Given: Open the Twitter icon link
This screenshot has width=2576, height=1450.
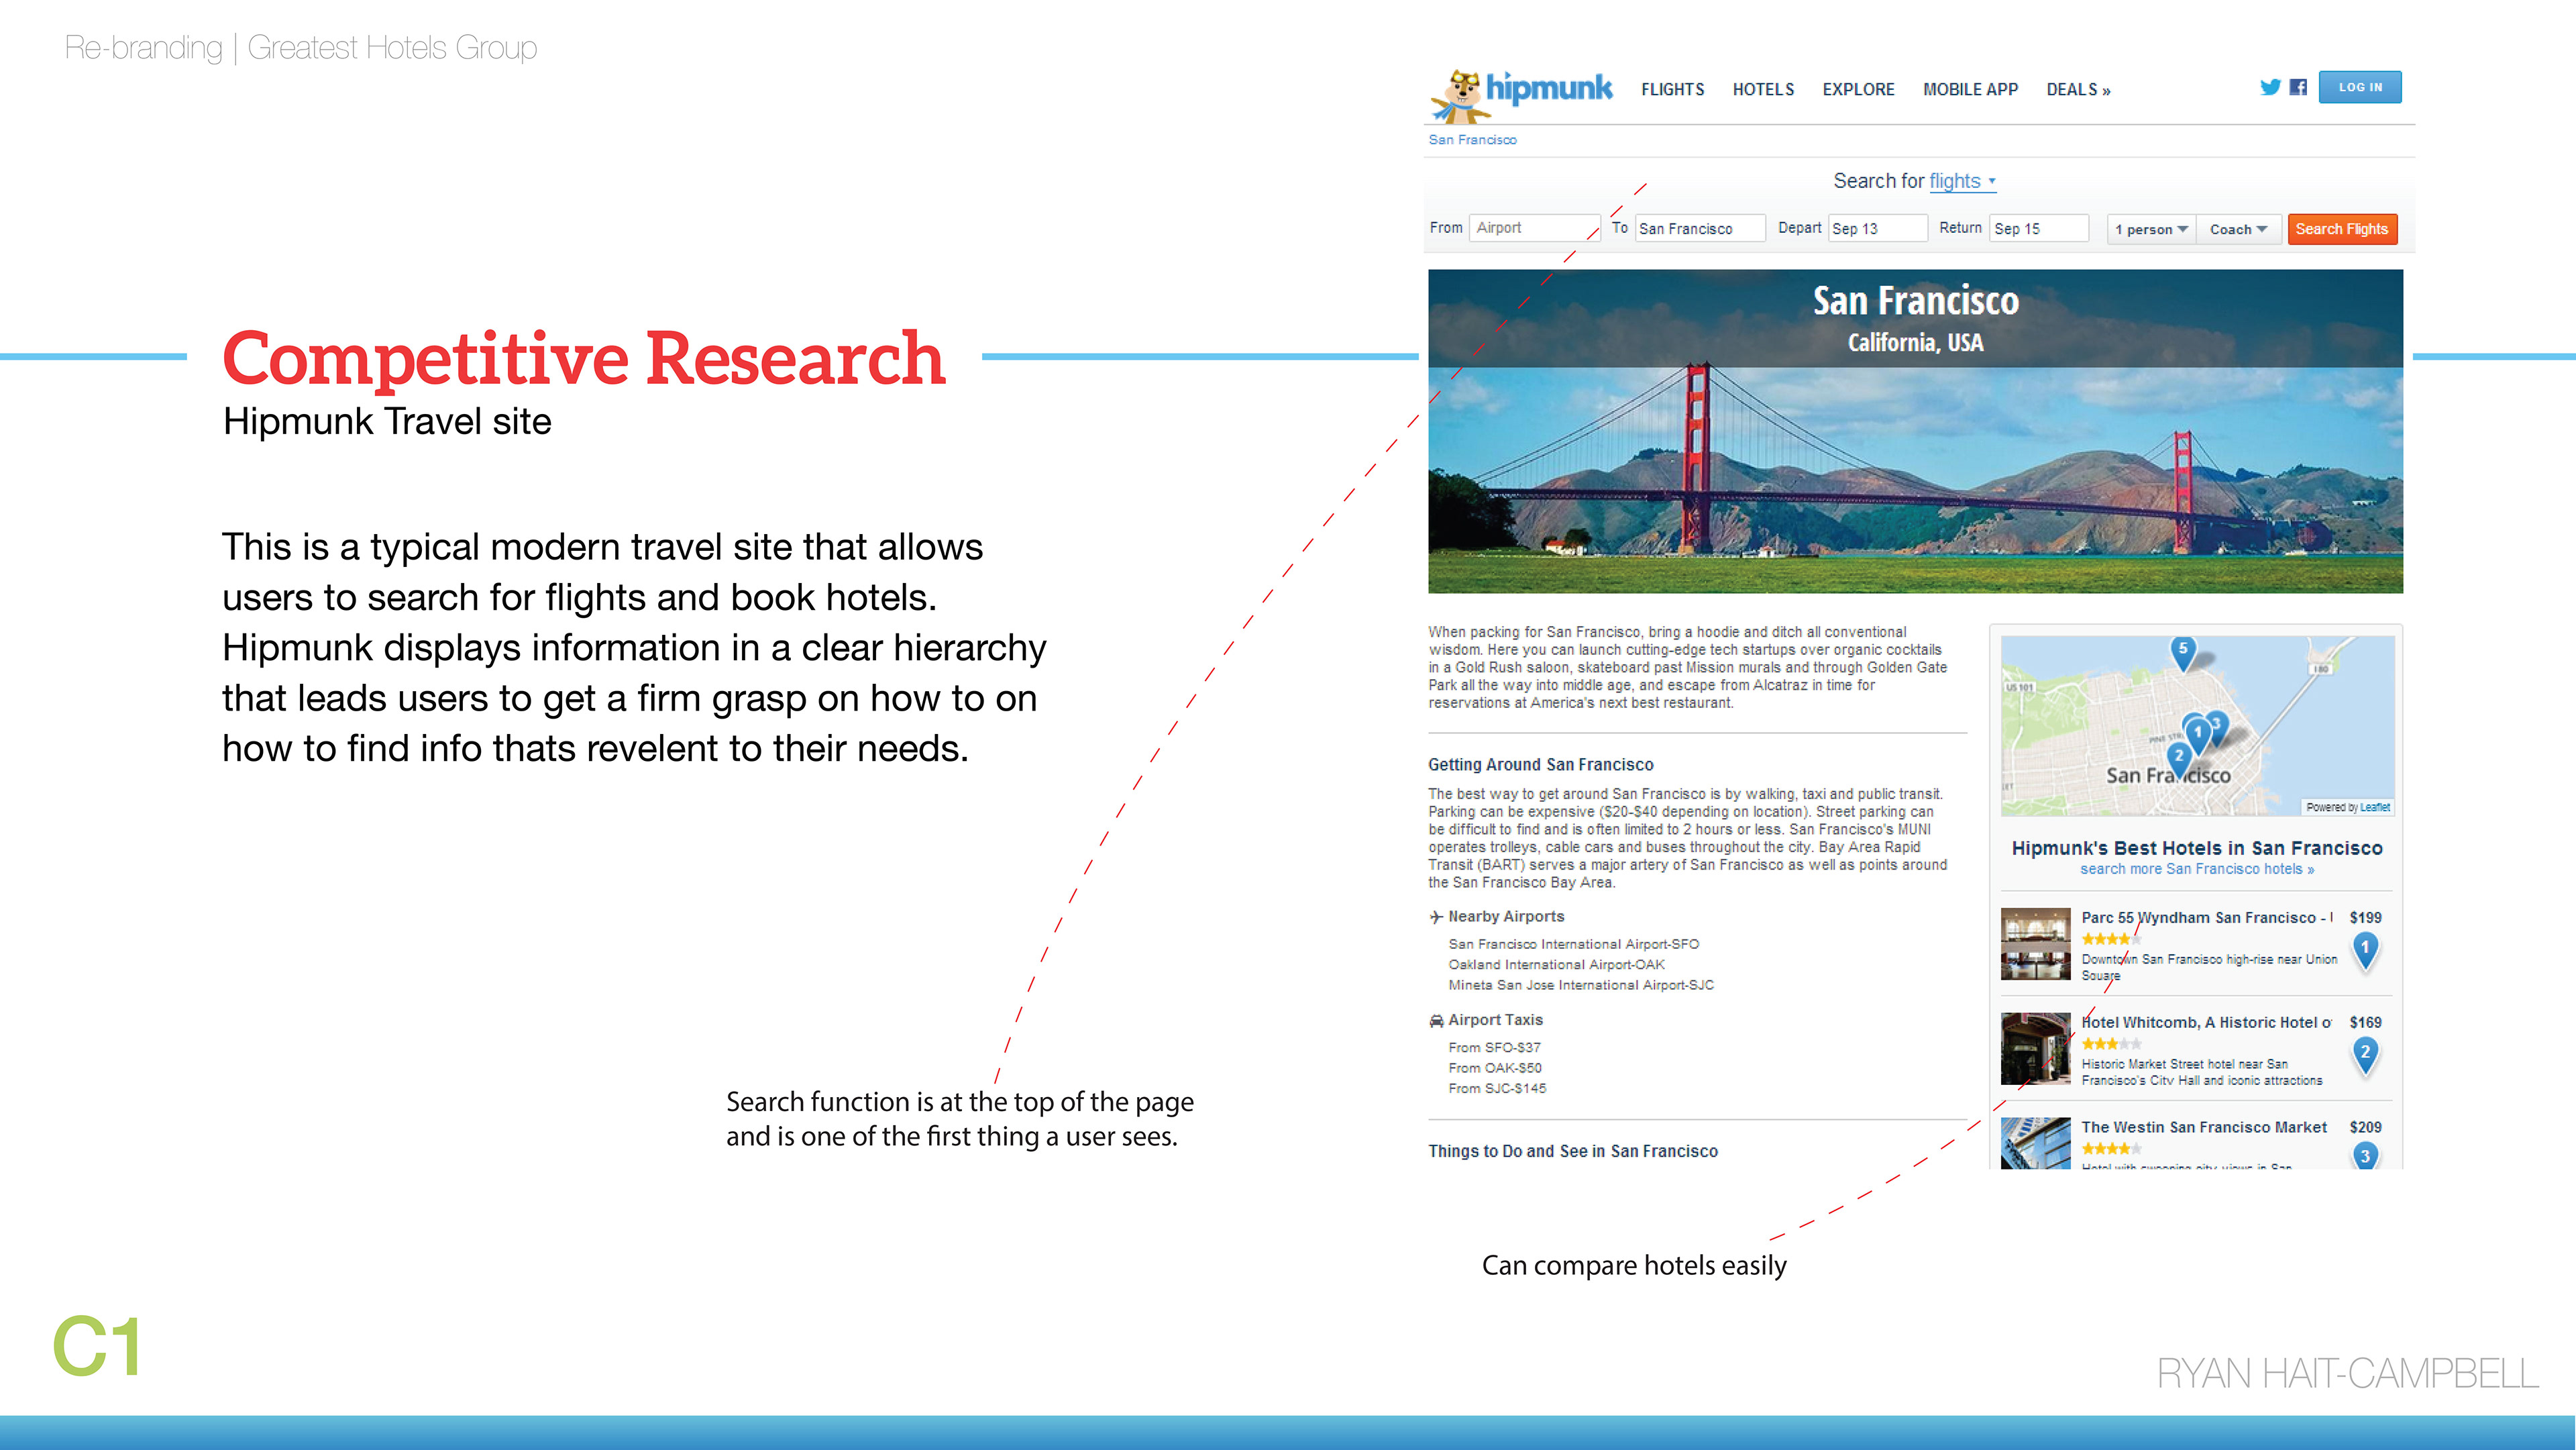Looking at the screenshot, I should point(2269,87).
